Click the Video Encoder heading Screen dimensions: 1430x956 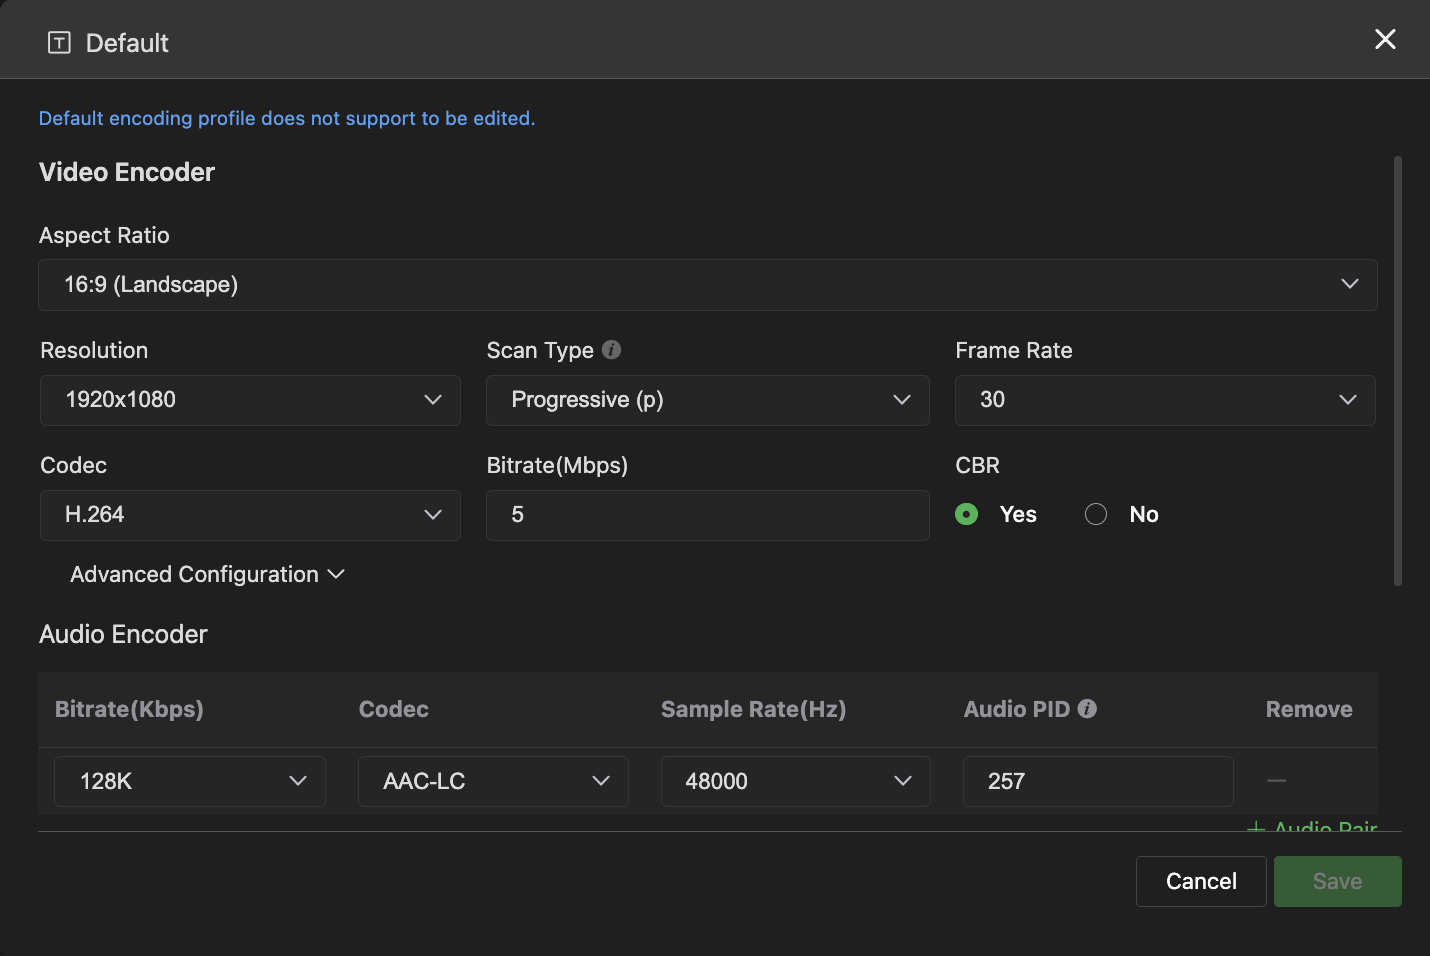(x=127, y=172)
